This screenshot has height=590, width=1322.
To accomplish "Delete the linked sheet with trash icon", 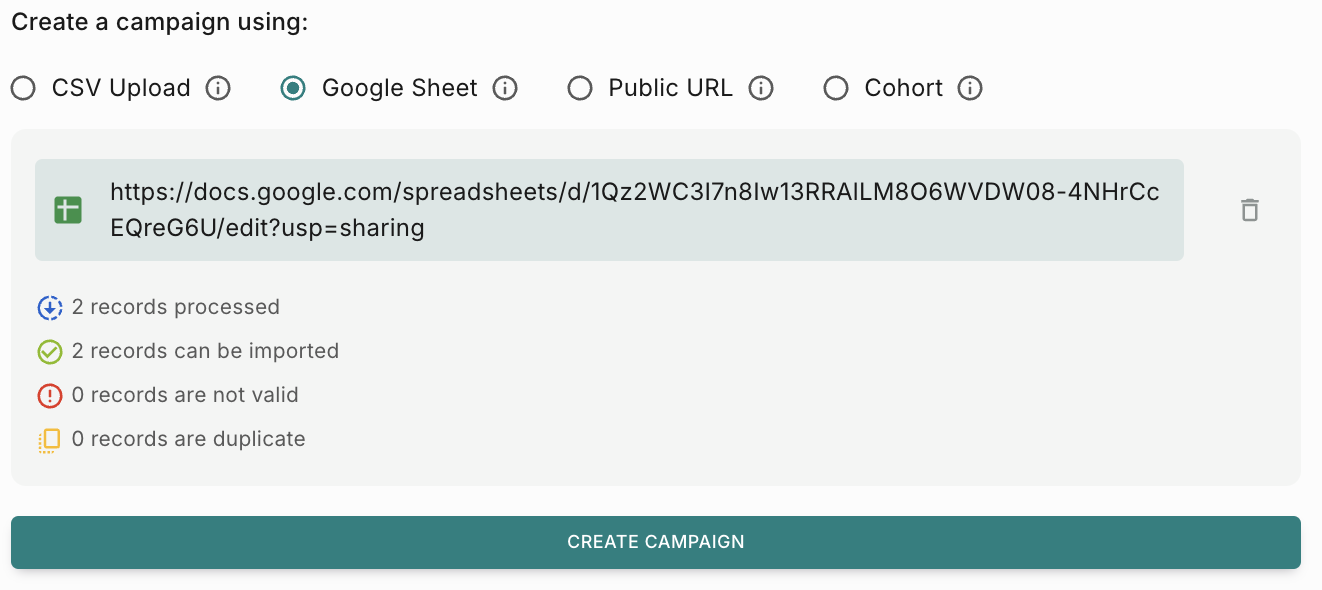I will click(1249, 210).
